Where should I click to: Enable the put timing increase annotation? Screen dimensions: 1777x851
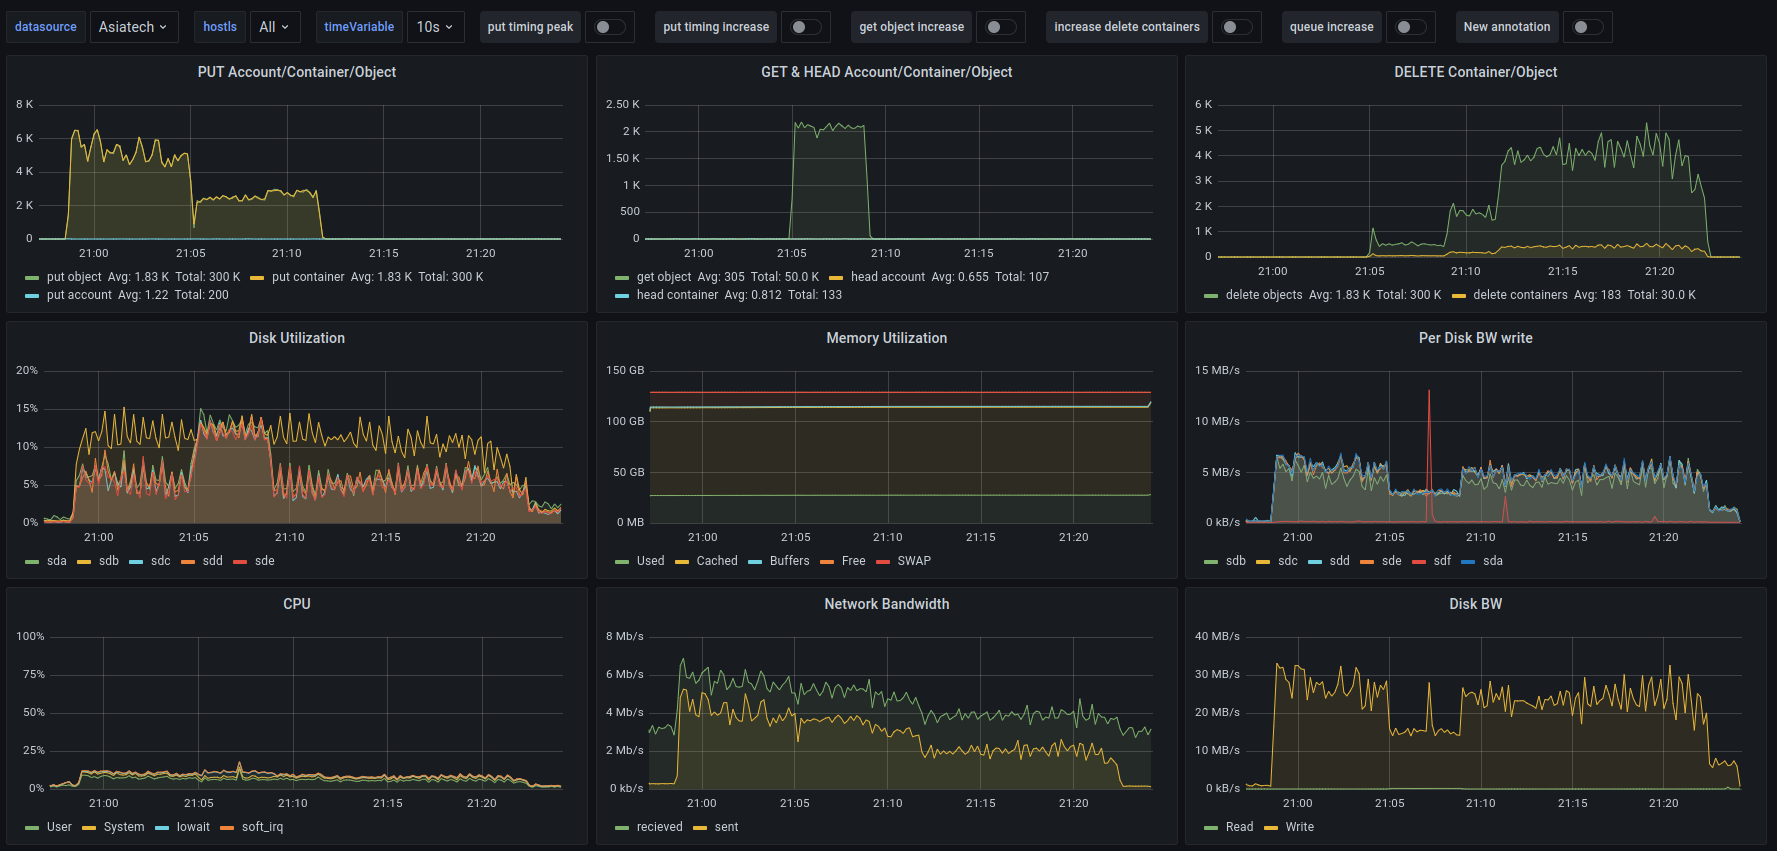click(x=805, y=27)
